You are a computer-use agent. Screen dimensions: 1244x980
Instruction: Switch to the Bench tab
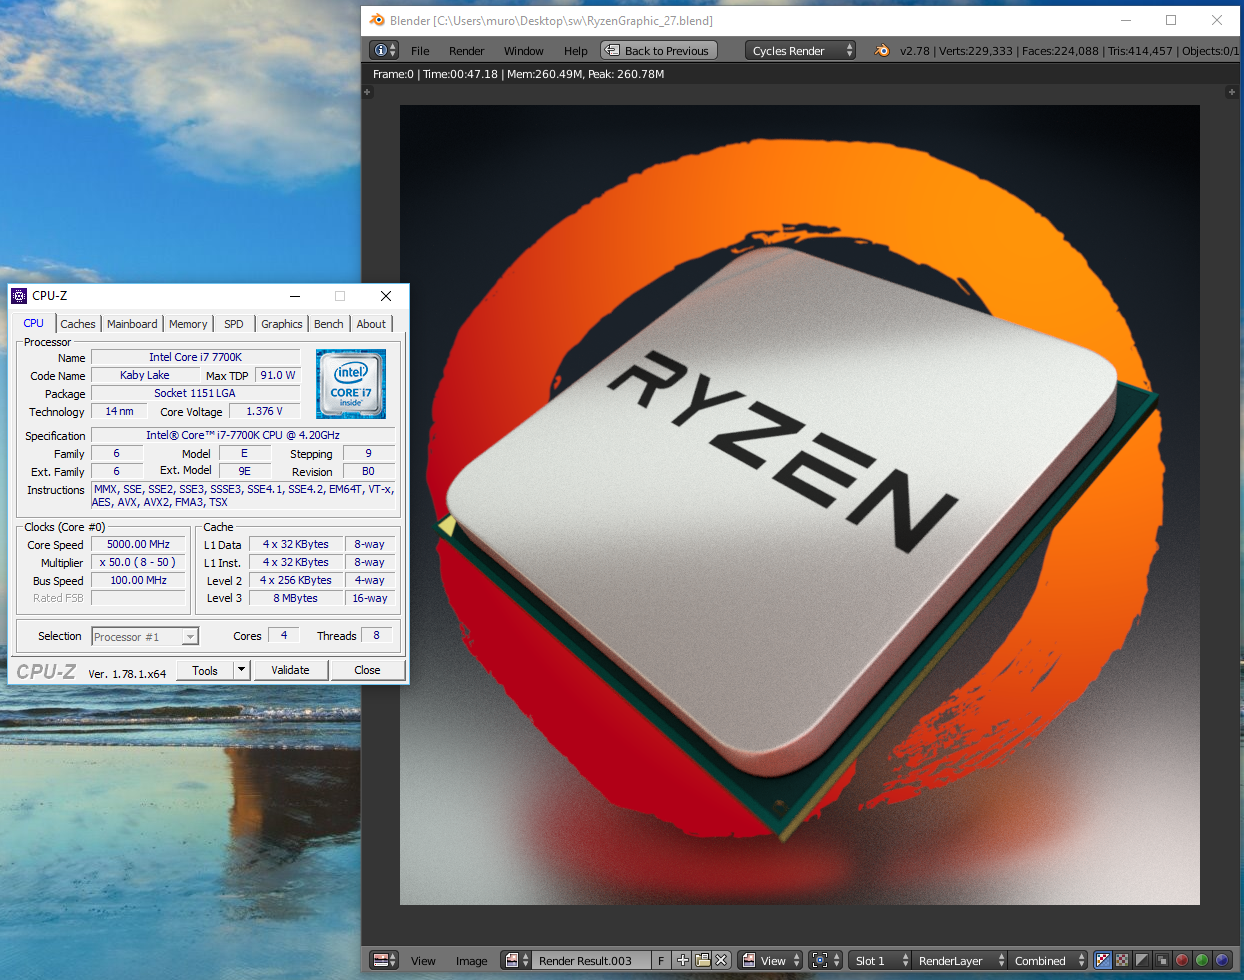tap(329, 324)
